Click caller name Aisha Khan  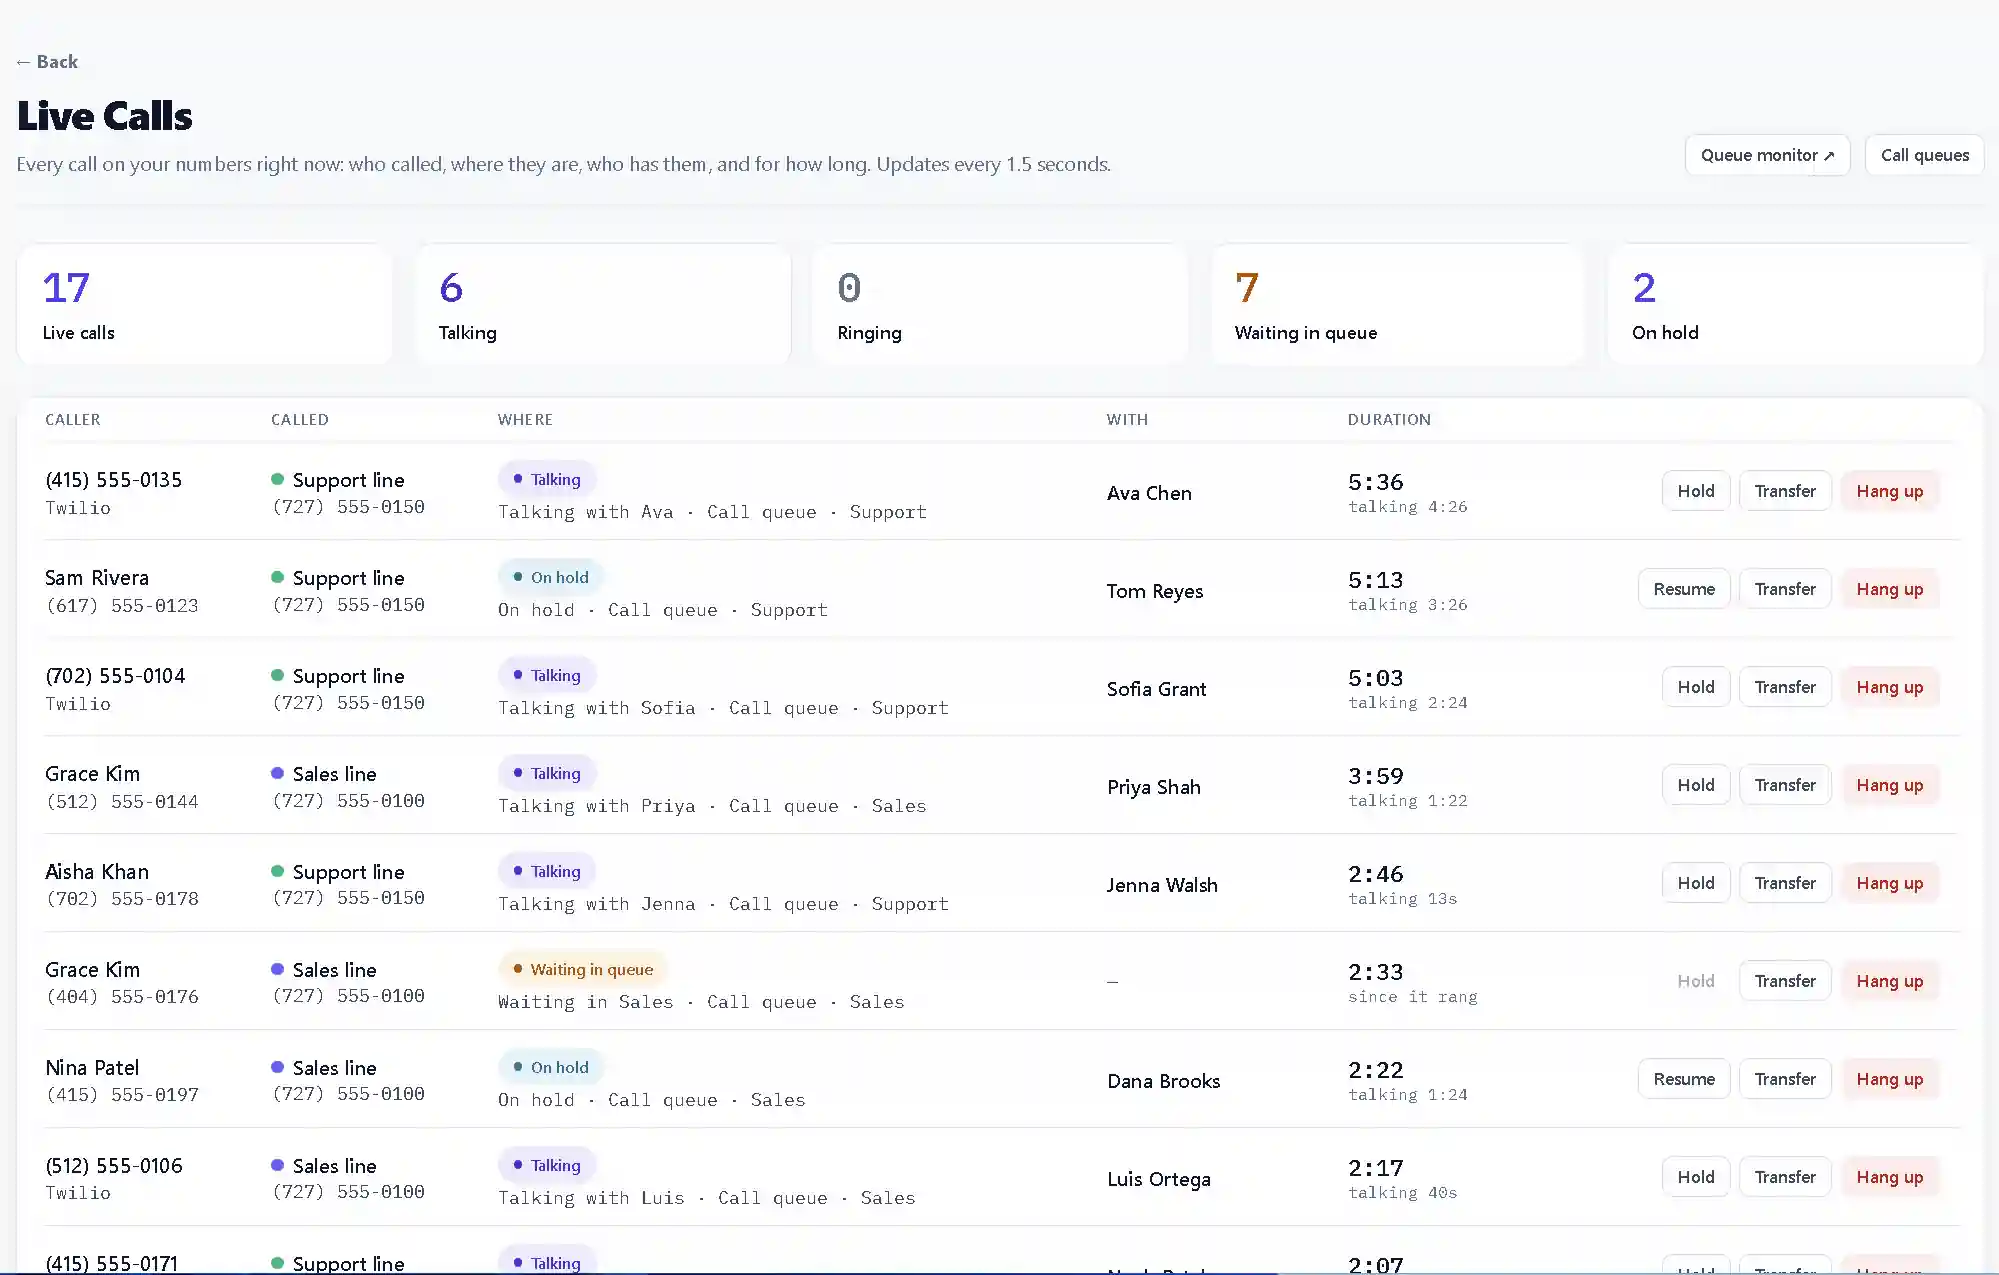point(97,872)
